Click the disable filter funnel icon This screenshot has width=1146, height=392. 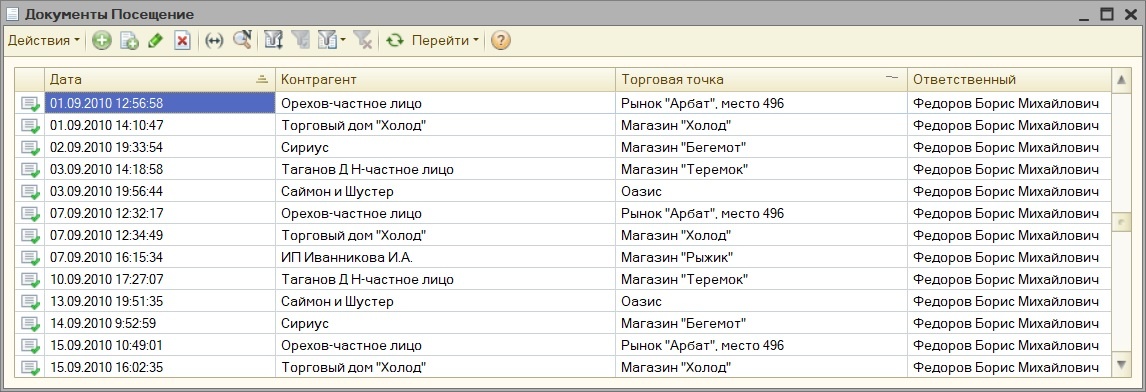coord(362,41)
